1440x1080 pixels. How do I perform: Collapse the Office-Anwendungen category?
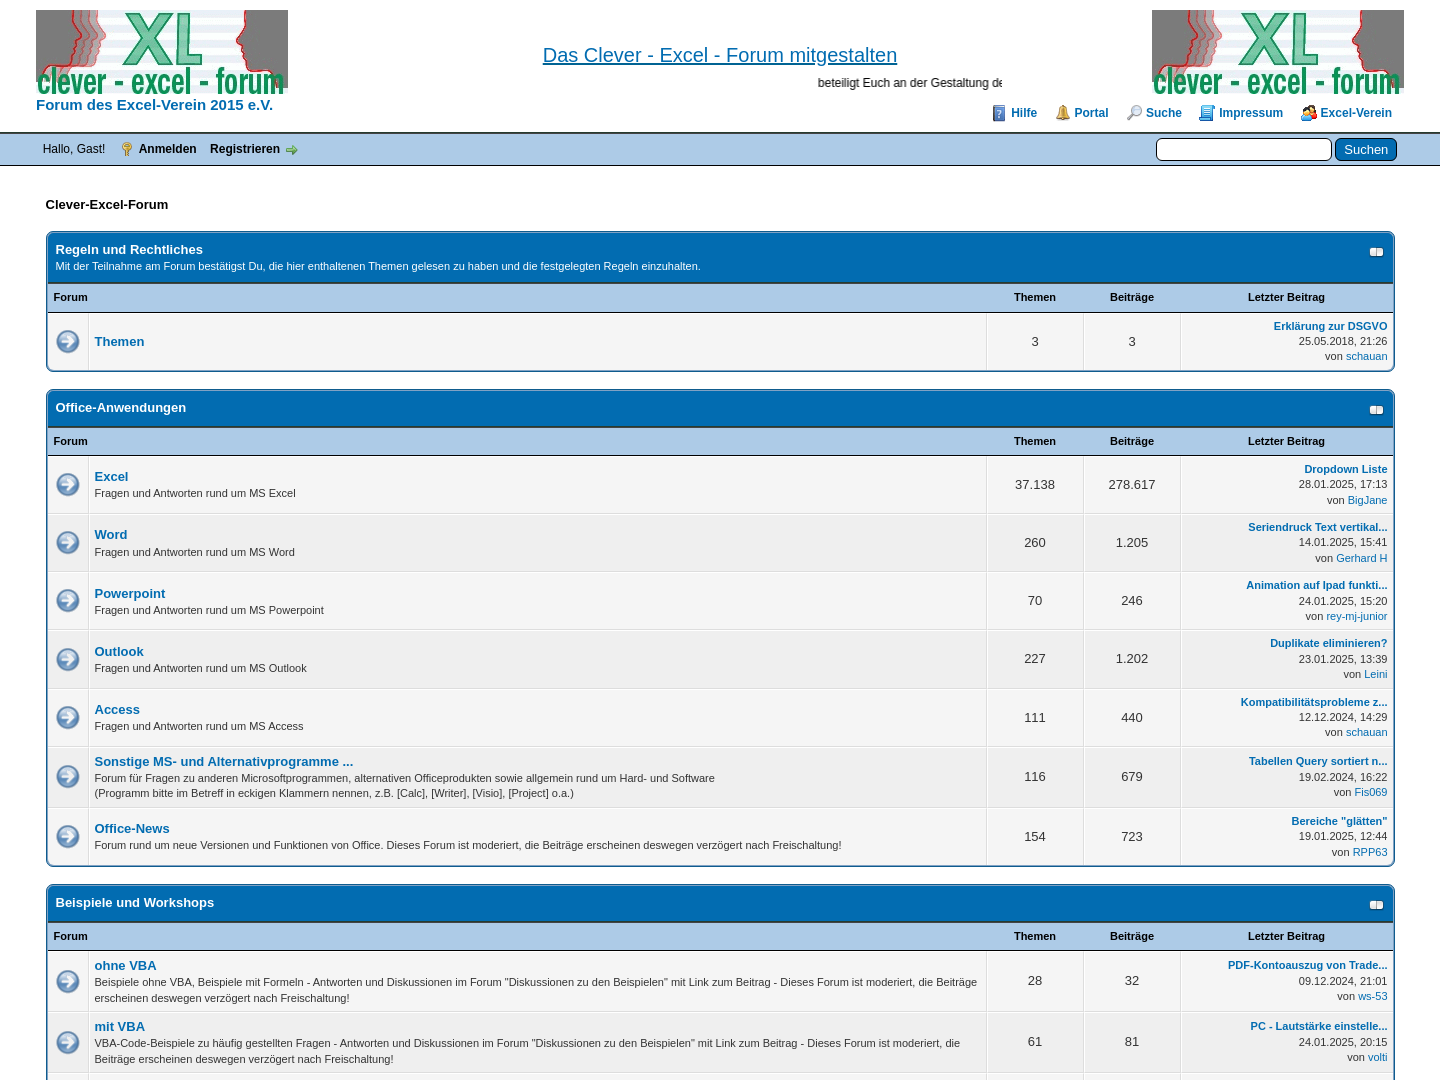coord(1376,410)
